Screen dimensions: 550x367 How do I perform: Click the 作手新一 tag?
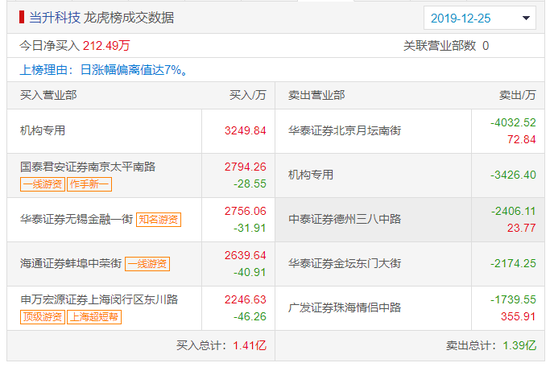pyautogui.click(x=89, y=184)
